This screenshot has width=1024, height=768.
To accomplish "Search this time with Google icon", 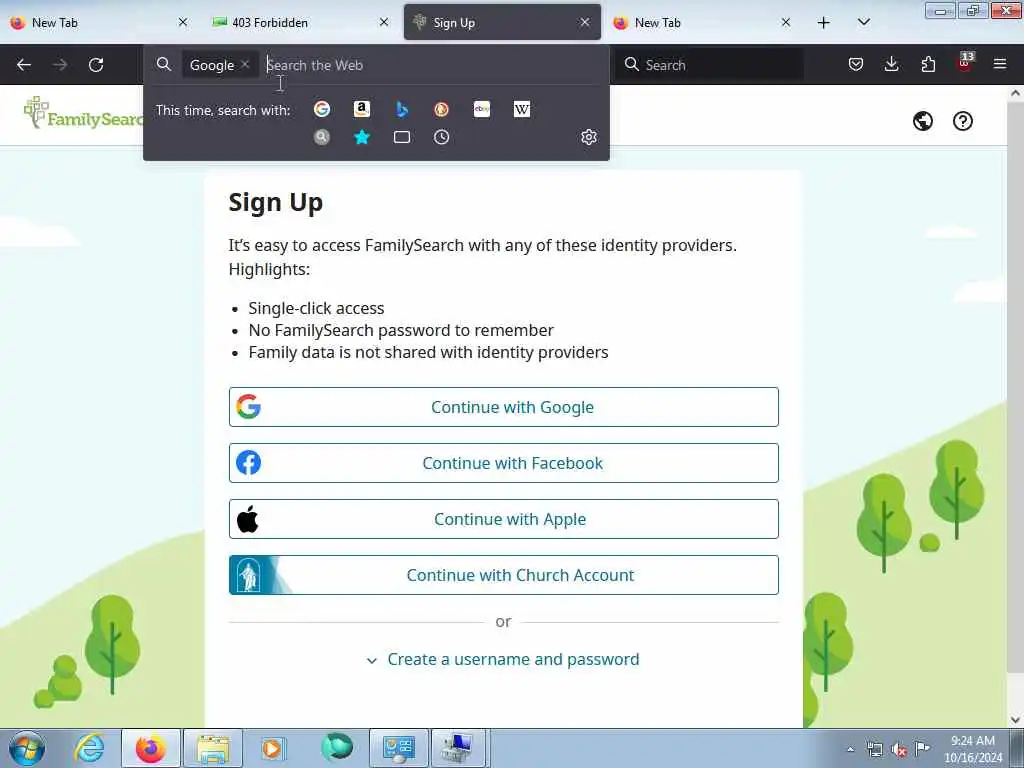I will [321, 109].
